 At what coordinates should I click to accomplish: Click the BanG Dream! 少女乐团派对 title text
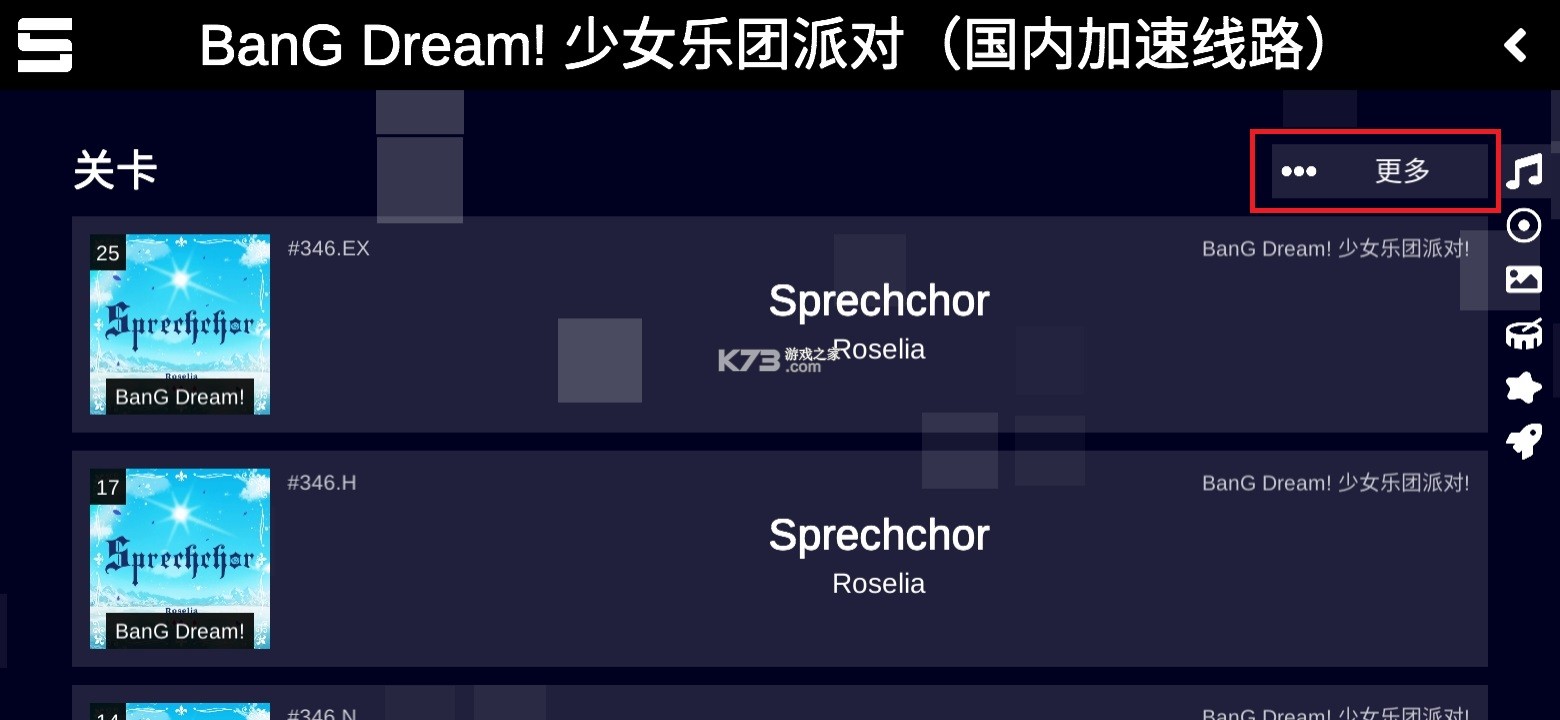[764, 45]
